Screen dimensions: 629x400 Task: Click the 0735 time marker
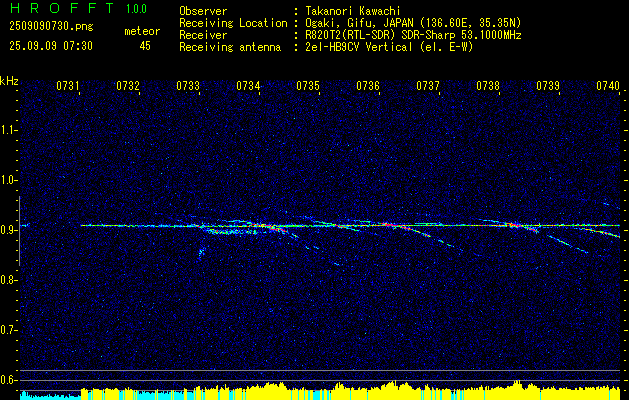[308, 86]
